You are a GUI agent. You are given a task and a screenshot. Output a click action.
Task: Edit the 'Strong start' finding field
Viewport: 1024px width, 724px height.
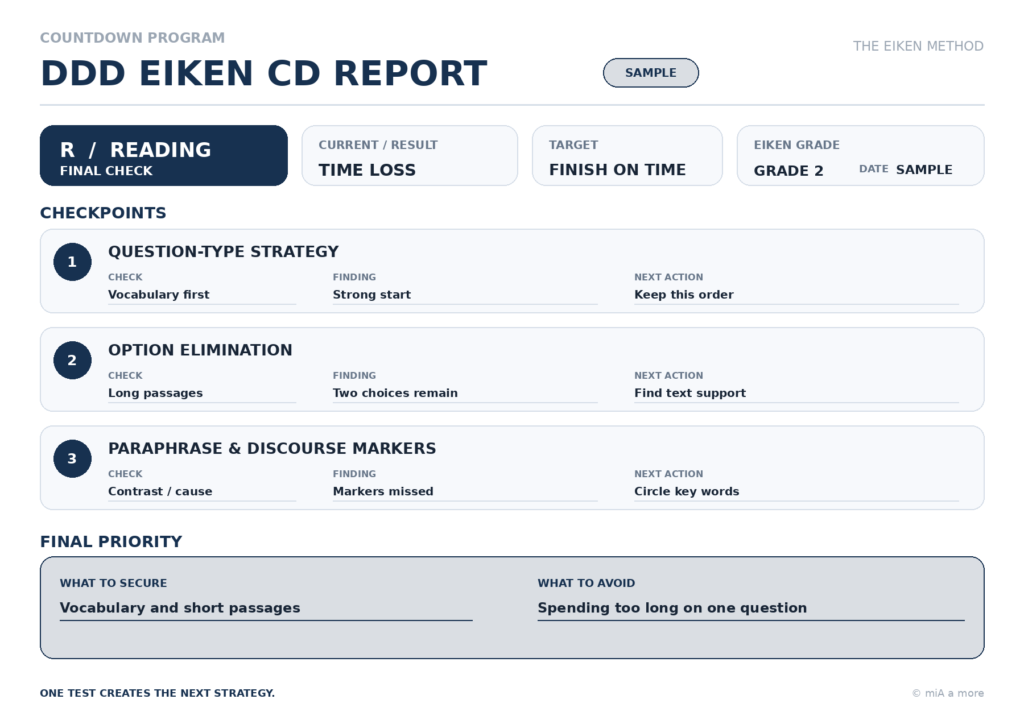tap(465, 295)
